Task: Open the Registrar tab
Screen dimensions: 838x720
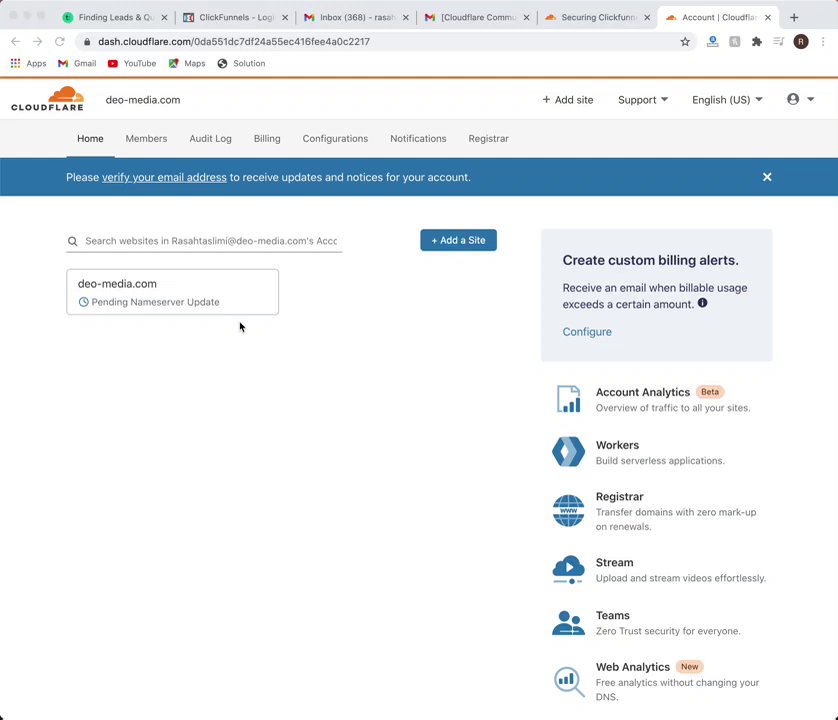Action: click(x=488, y=138)
